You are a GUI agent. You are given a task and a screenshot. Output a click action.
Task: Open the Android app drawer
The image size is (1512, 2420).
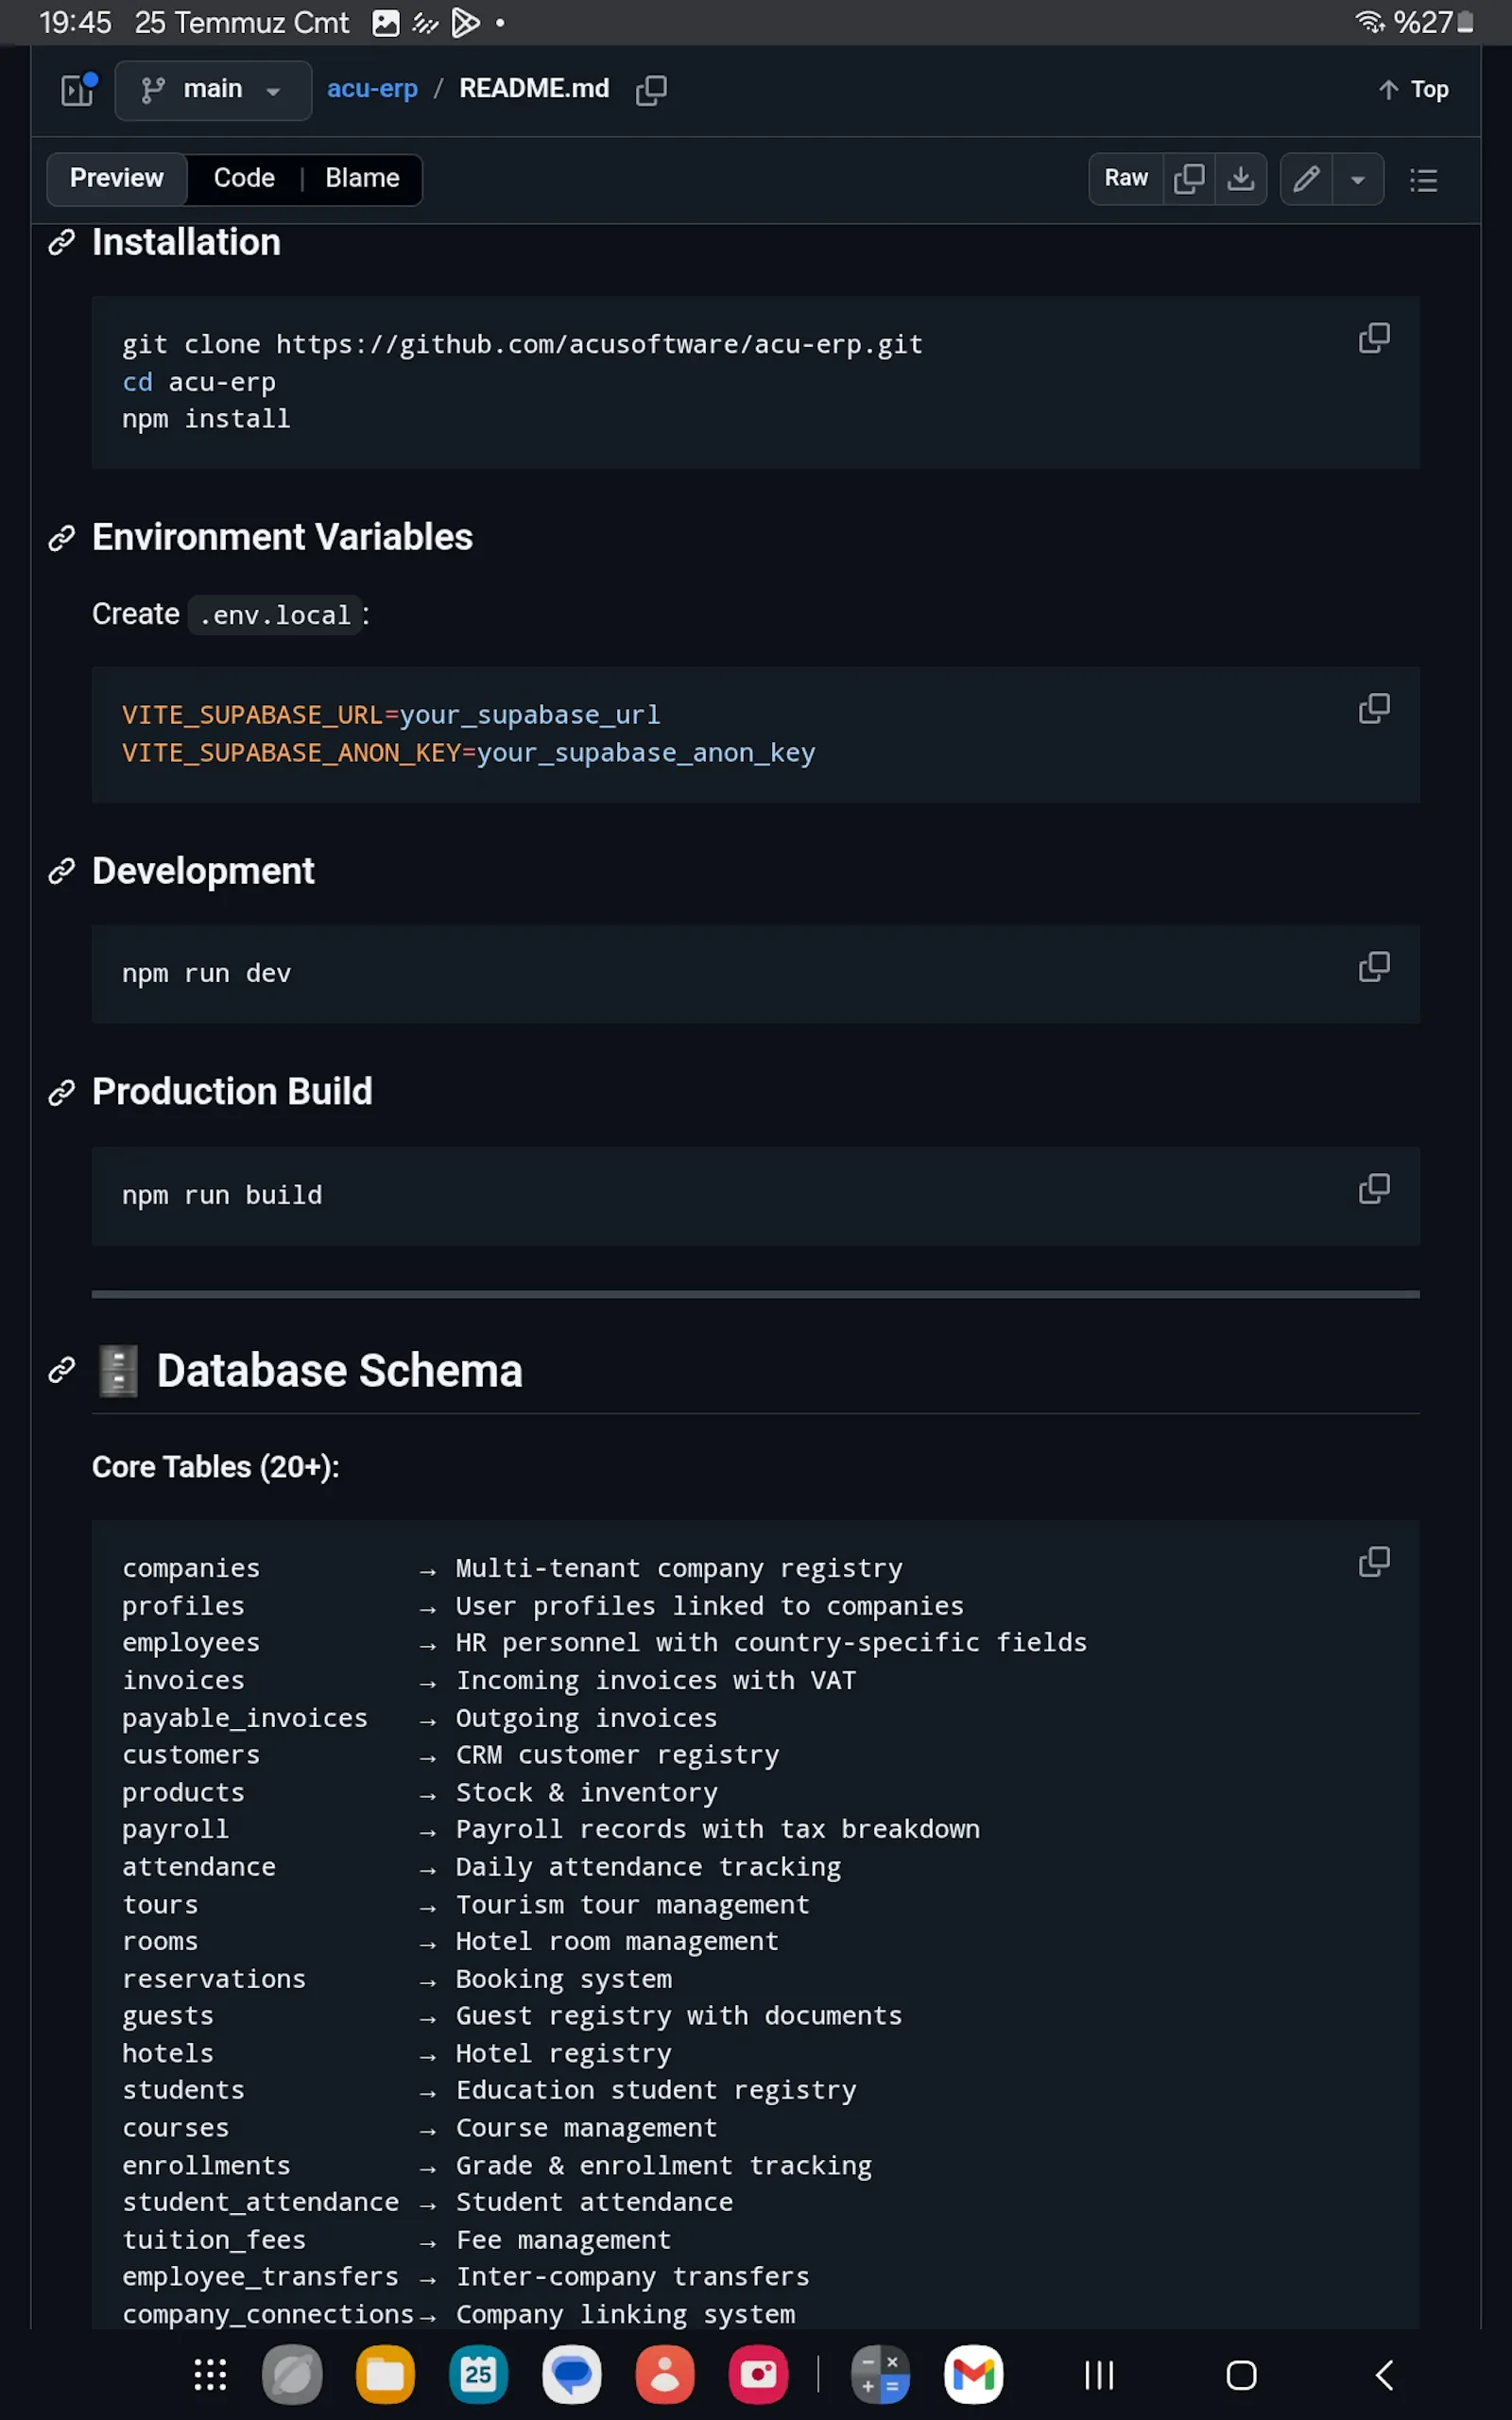(210, 2375)
